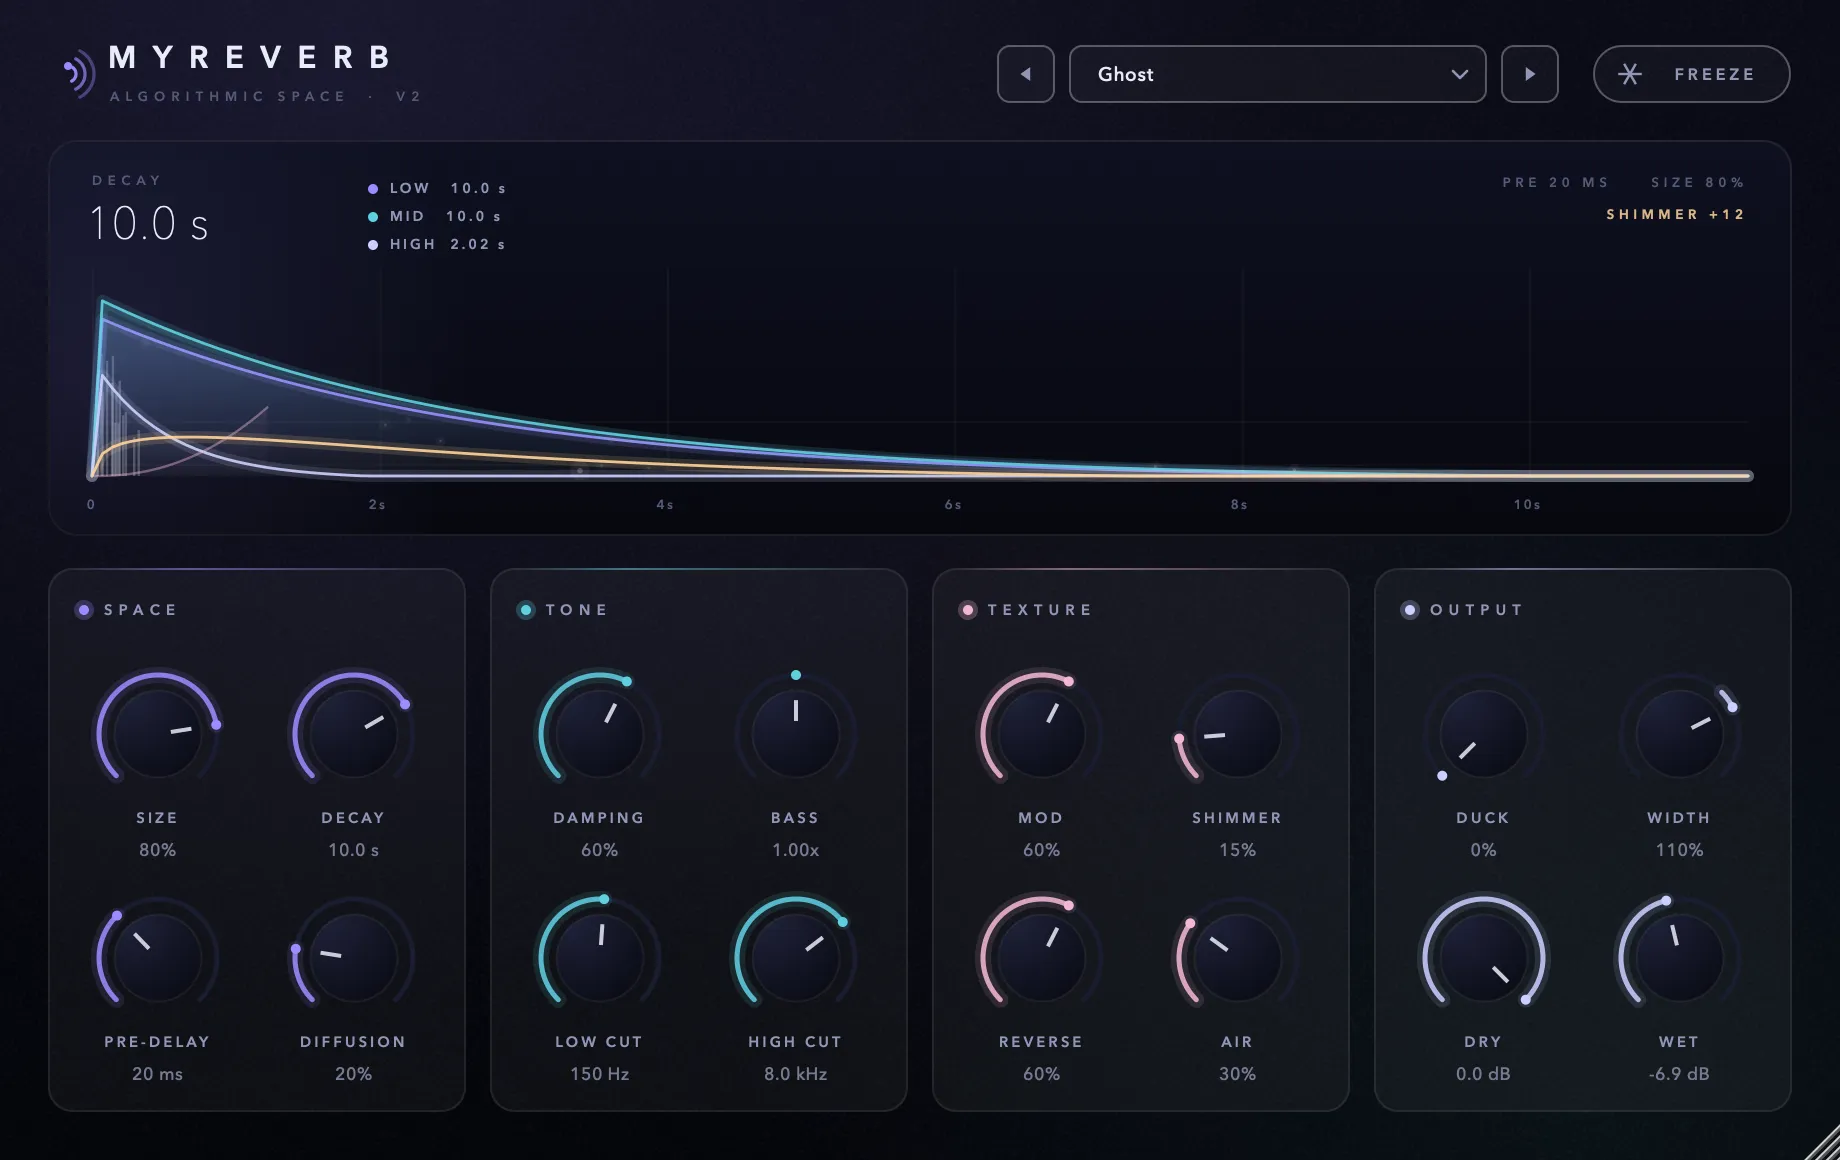
Task: Toggle the Tone section power dot
Action: pyautogui.click(x=526, y=610)
